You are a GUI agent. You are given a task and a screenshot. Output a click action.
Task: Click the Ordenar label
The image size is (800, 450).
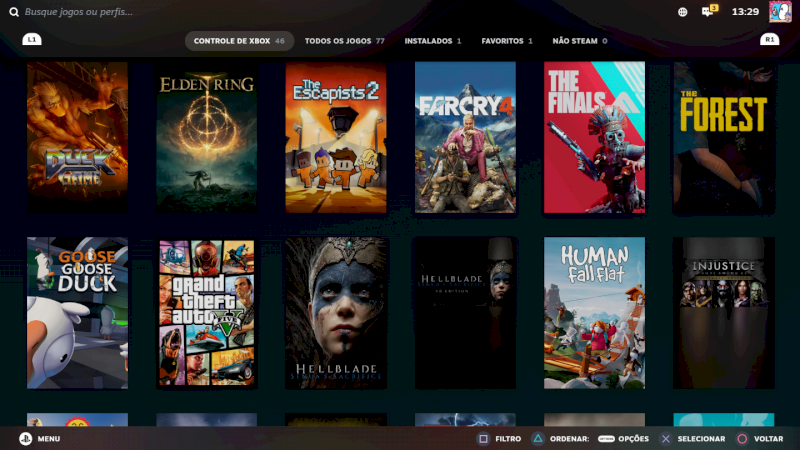pyautogui.click(x=569, y=439)
